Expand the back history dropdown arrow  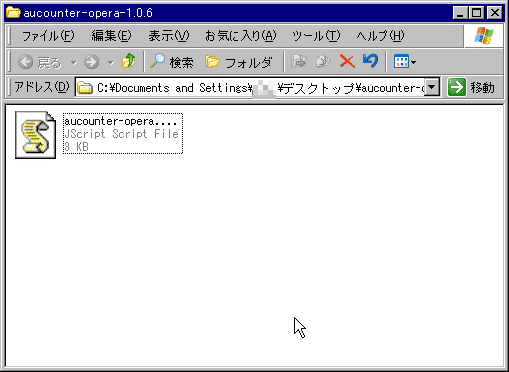(x=74, y=62)
